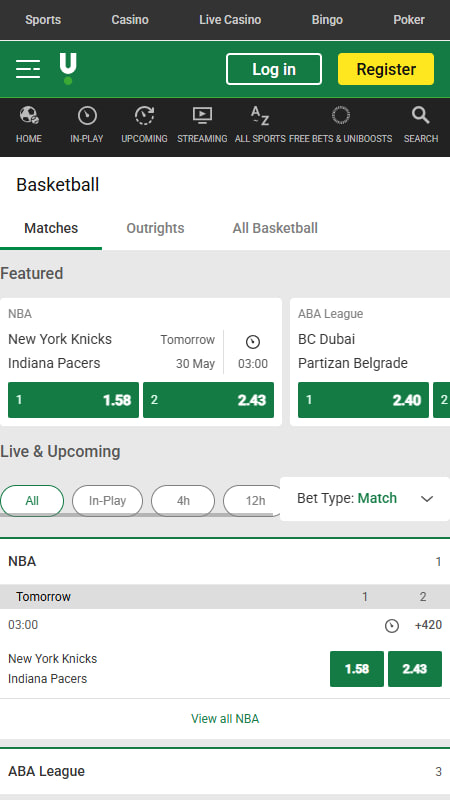Open the Bet Type: Match dropdown

click(x=365, y=499)
